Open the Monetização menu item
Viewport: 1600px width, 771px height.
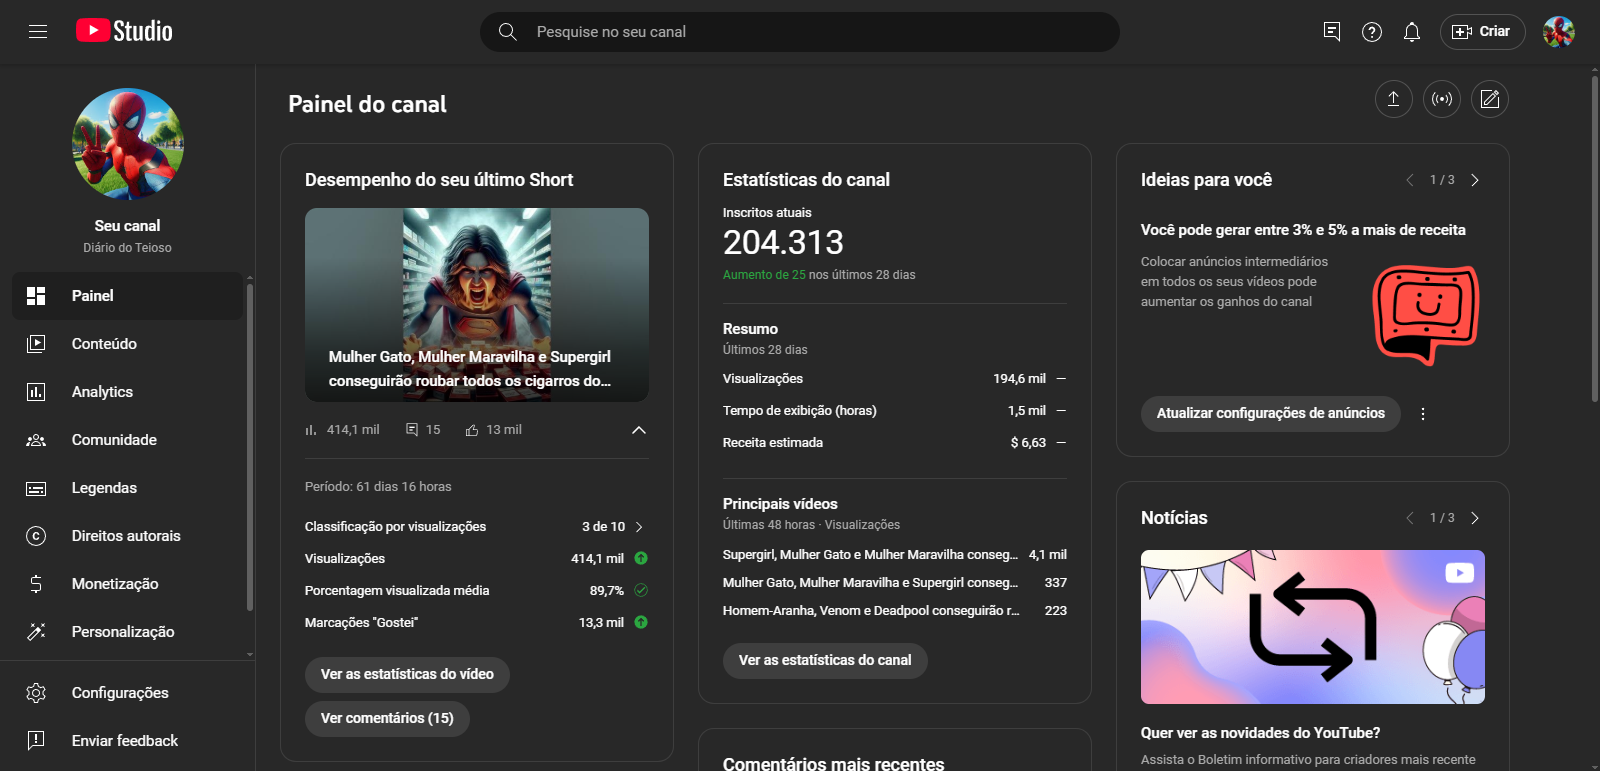[x=128, y=584]
